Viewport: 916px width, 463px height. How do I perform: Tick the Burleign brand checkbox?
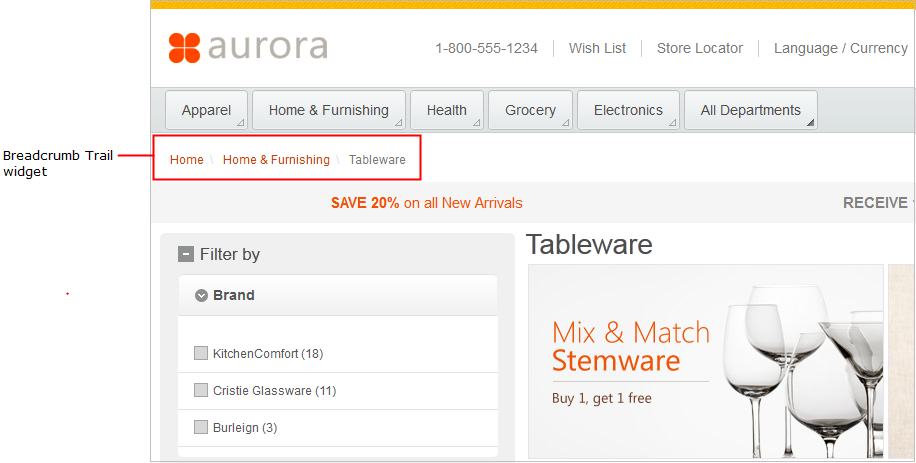pos(201,427)
